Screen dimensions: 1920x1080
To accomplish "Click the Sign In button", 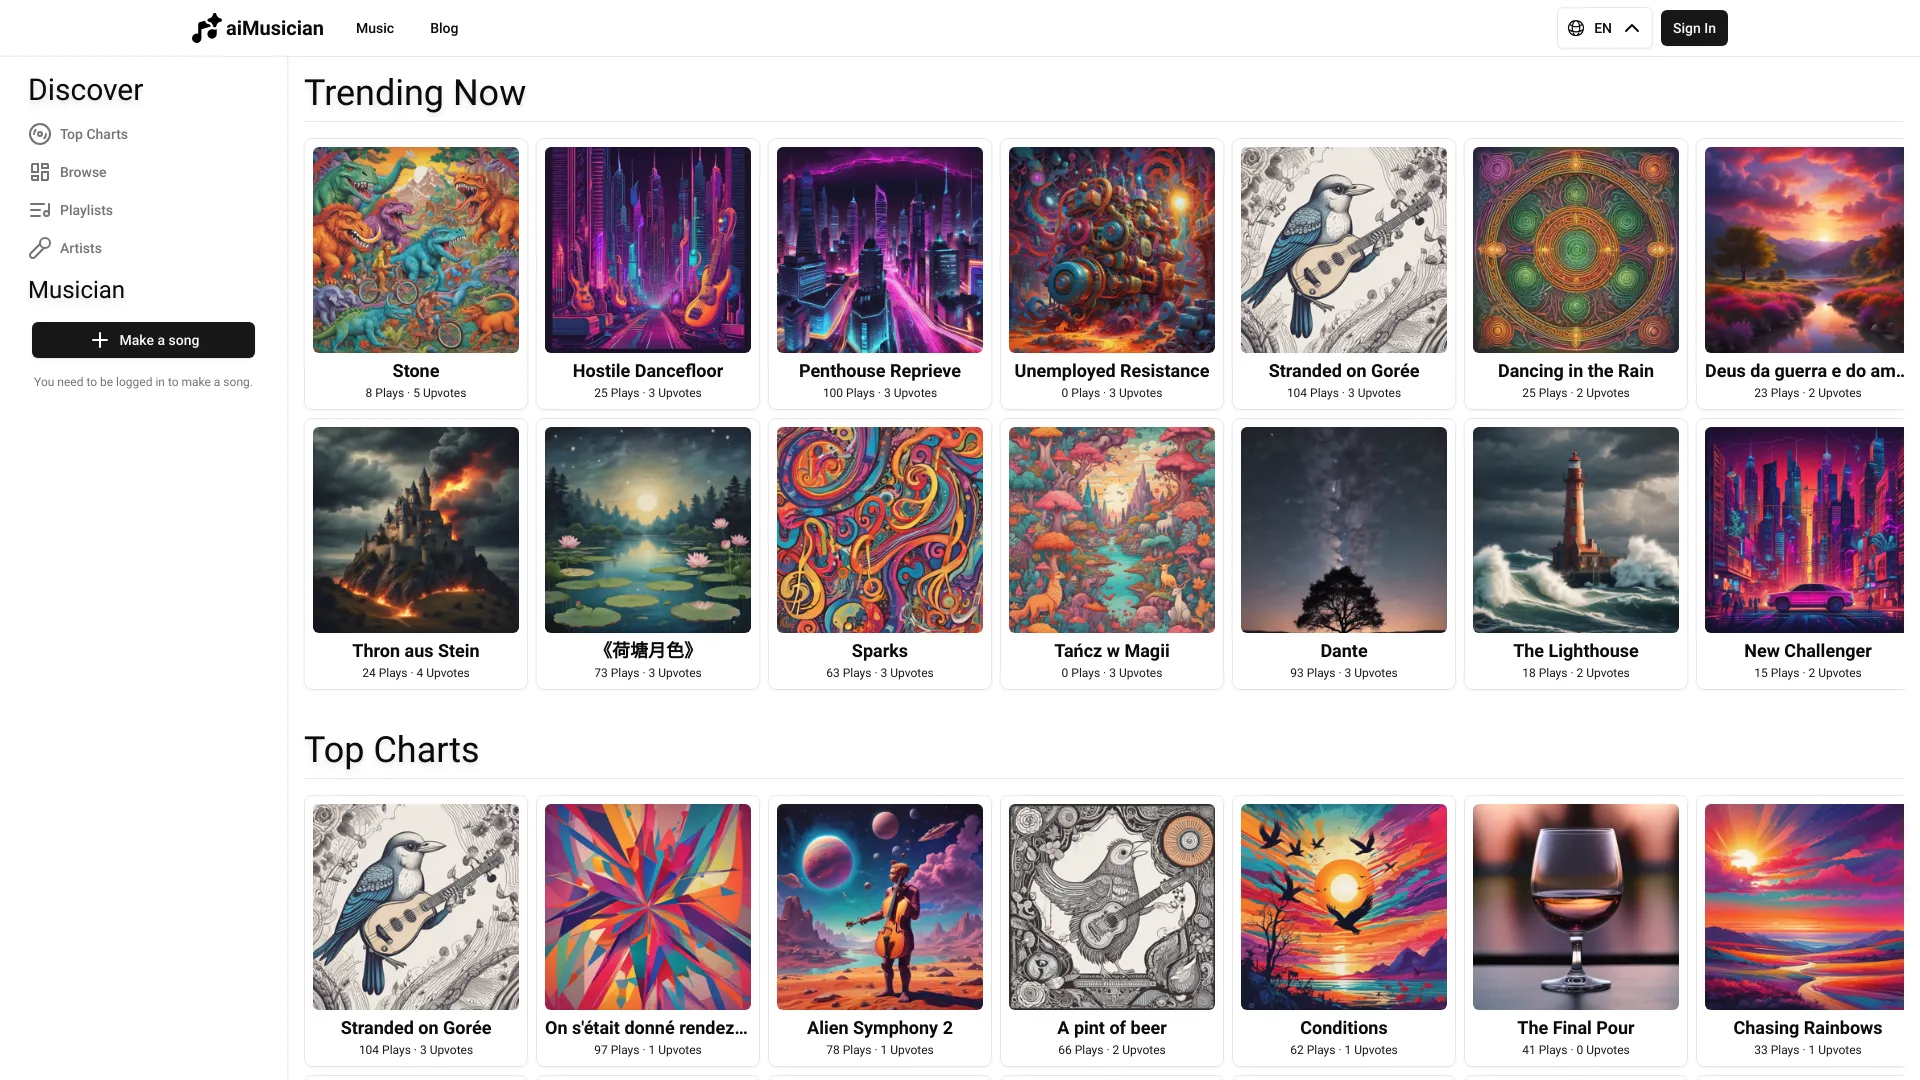I will pyautogui.click(x=1695, y=28).
